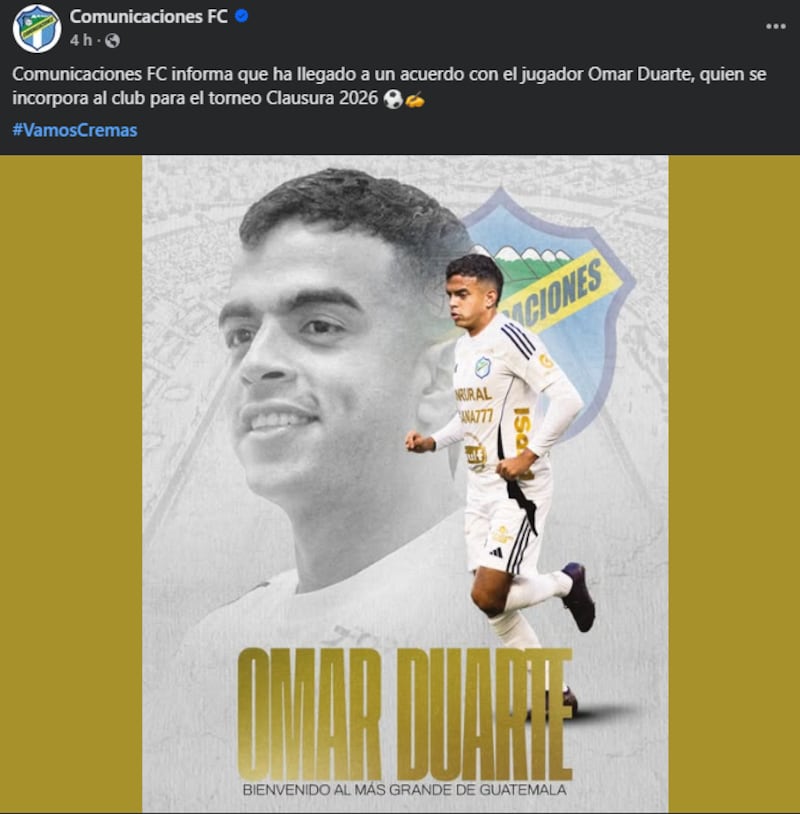Viewport: 800px width, 814px height.
Task: Click the large gold OMAR DUARTE title
Action: (405, 714)
